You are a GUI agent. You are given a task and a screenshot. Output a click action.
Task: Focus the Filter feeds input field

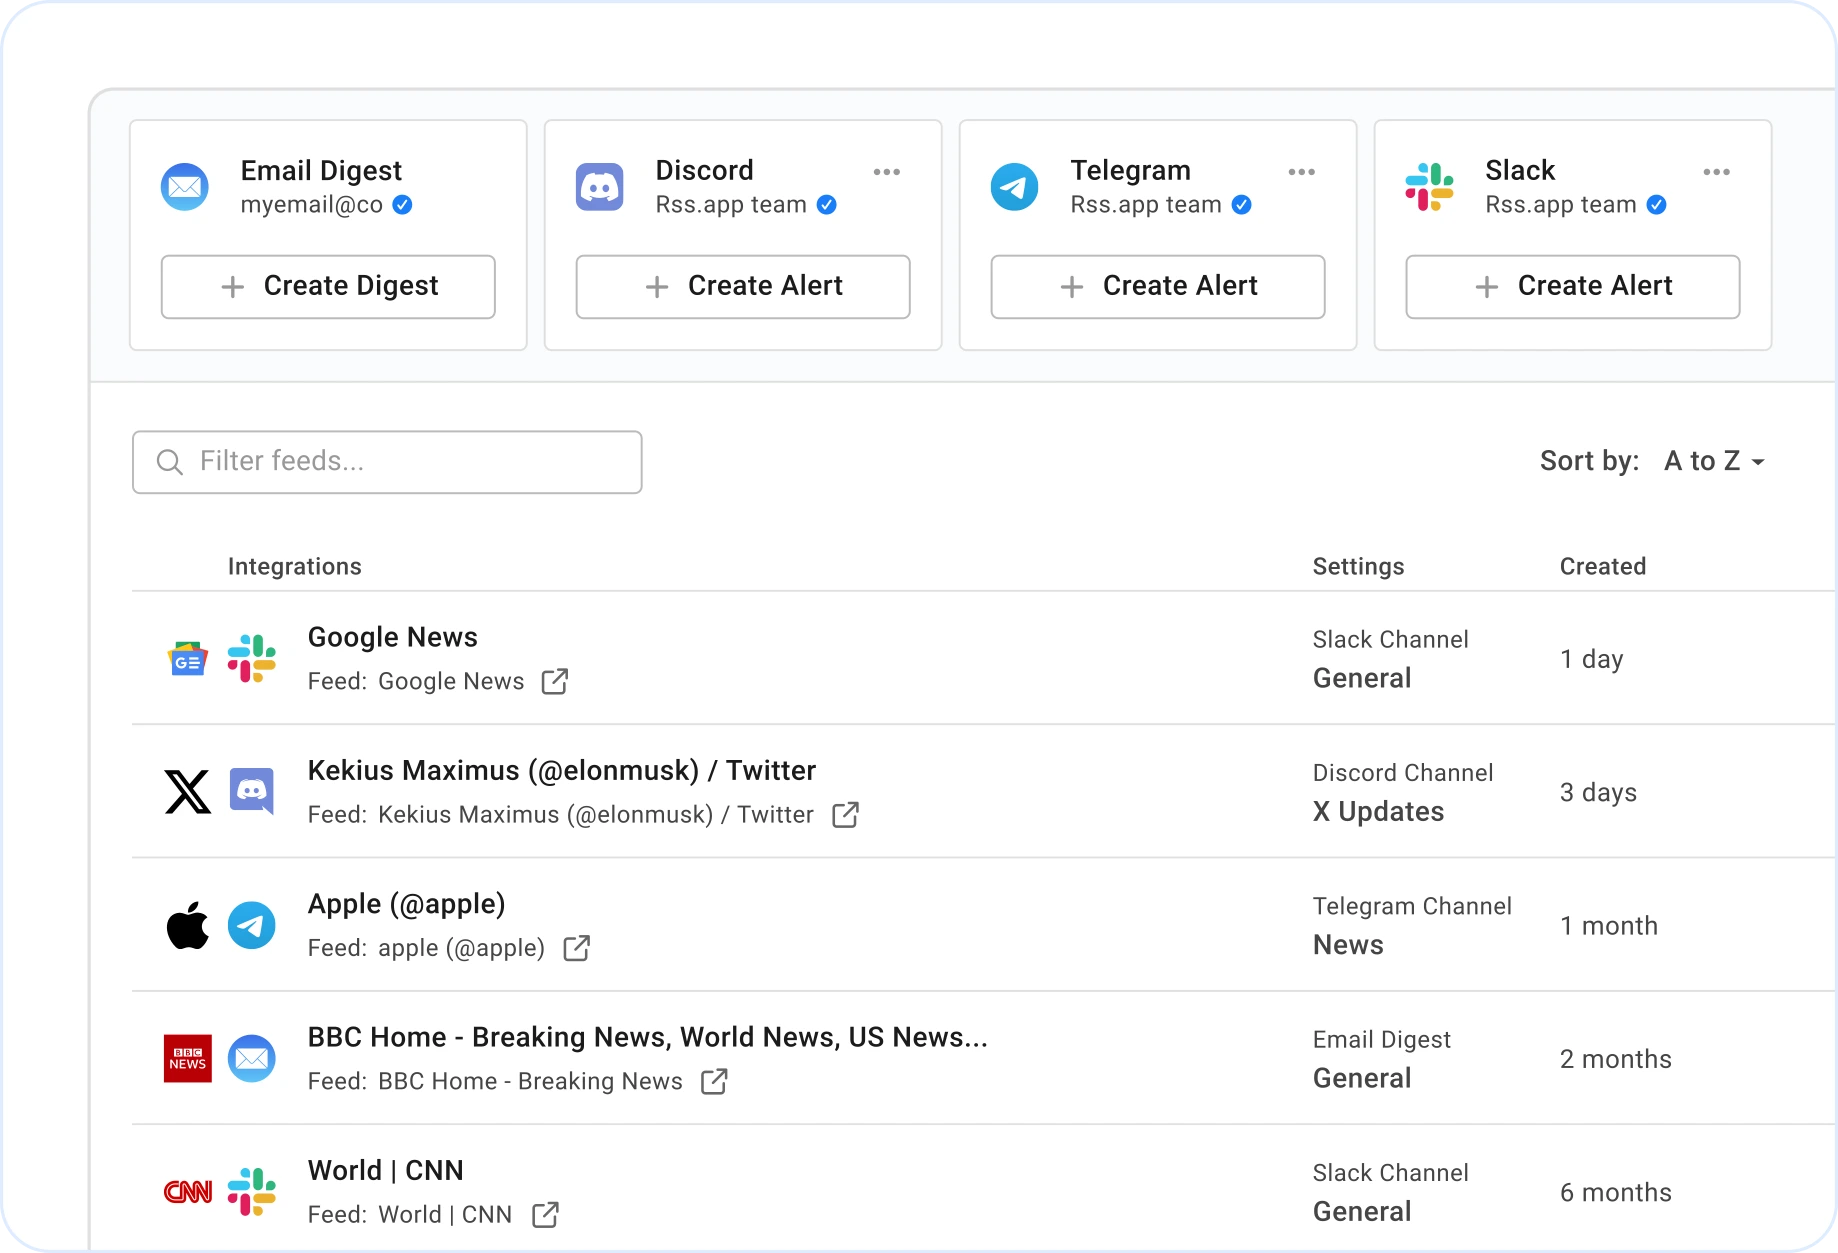pyautogui.click(x=387, y=462)
